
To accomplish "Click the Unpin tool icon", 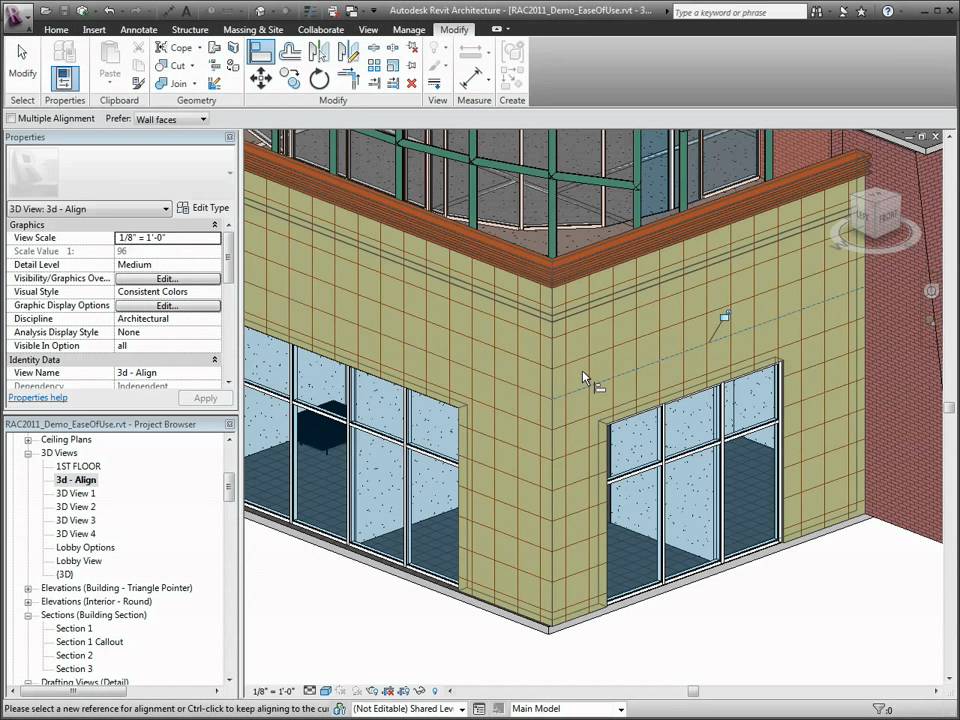I will tap(412, 47).
